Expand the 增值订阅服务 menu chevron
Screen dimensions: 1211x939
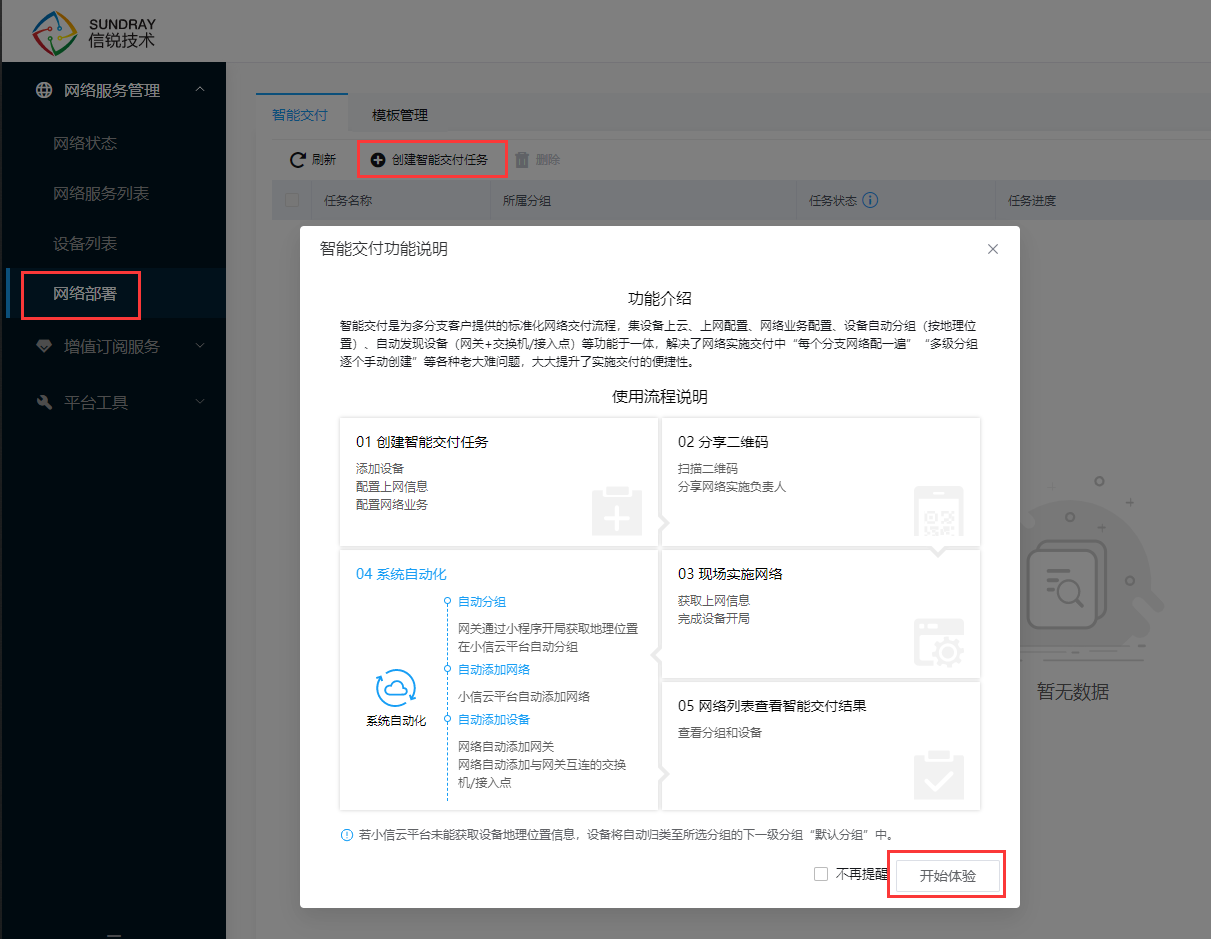(200, 346)
